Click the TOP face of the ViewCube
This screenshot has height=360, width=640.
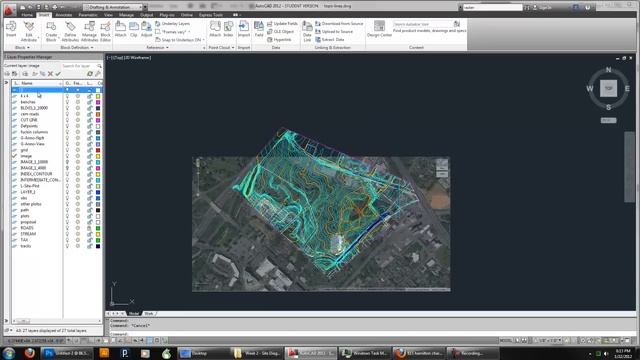click(x=608, y=89)
